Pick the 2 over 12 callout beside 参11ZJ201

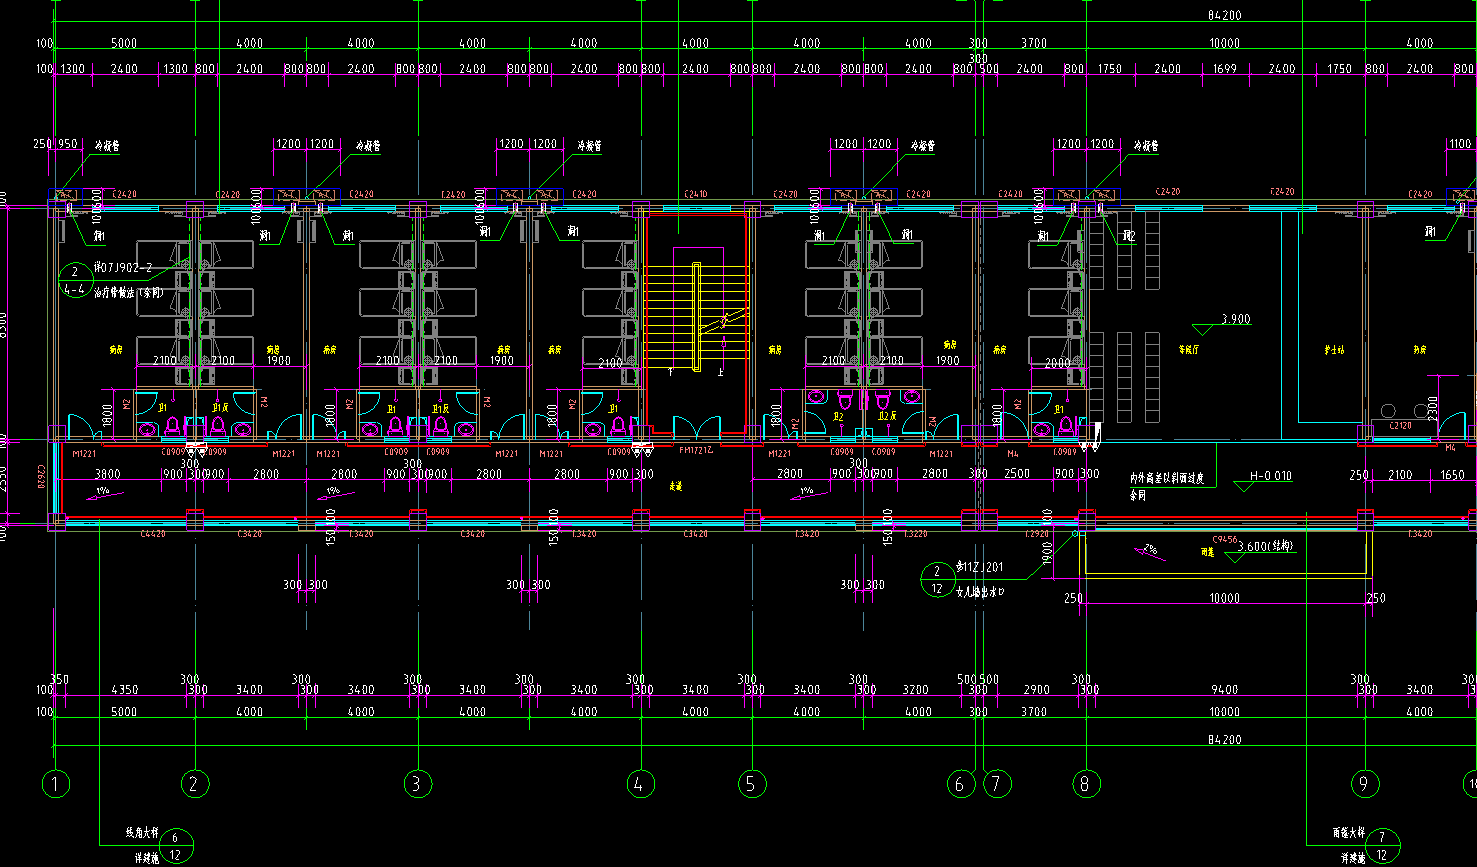point(937,579)
